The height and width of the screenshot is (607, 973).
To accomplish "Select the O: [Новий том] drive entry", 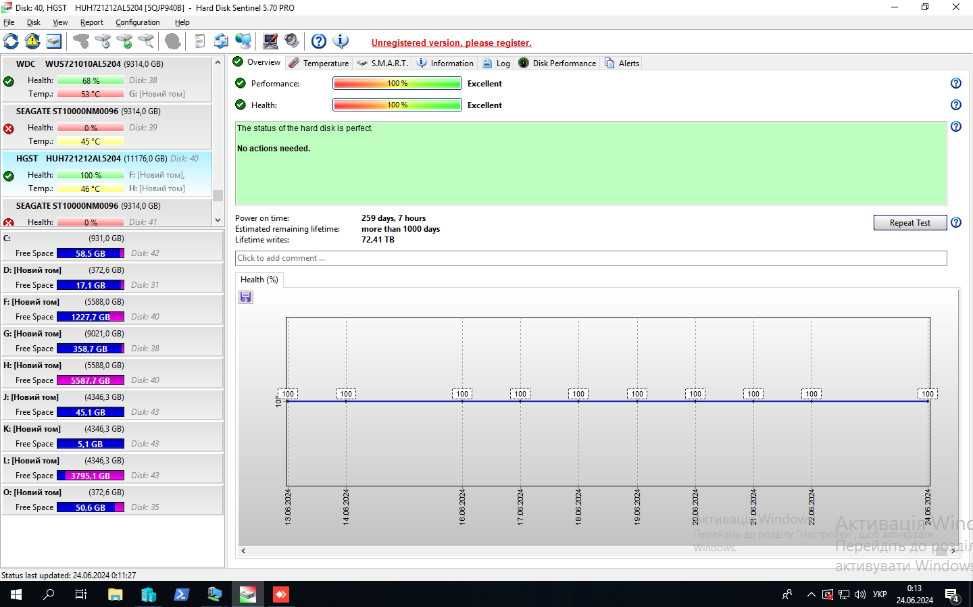I will 112,500.
